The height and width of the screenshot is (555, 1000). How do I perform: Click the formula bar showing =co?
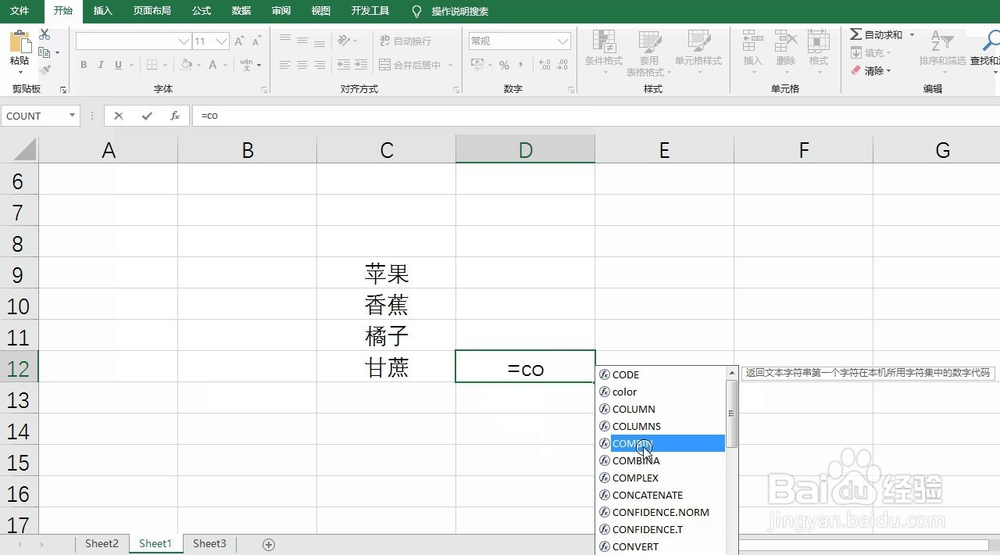pyautogui.click(x=596, y=115)
